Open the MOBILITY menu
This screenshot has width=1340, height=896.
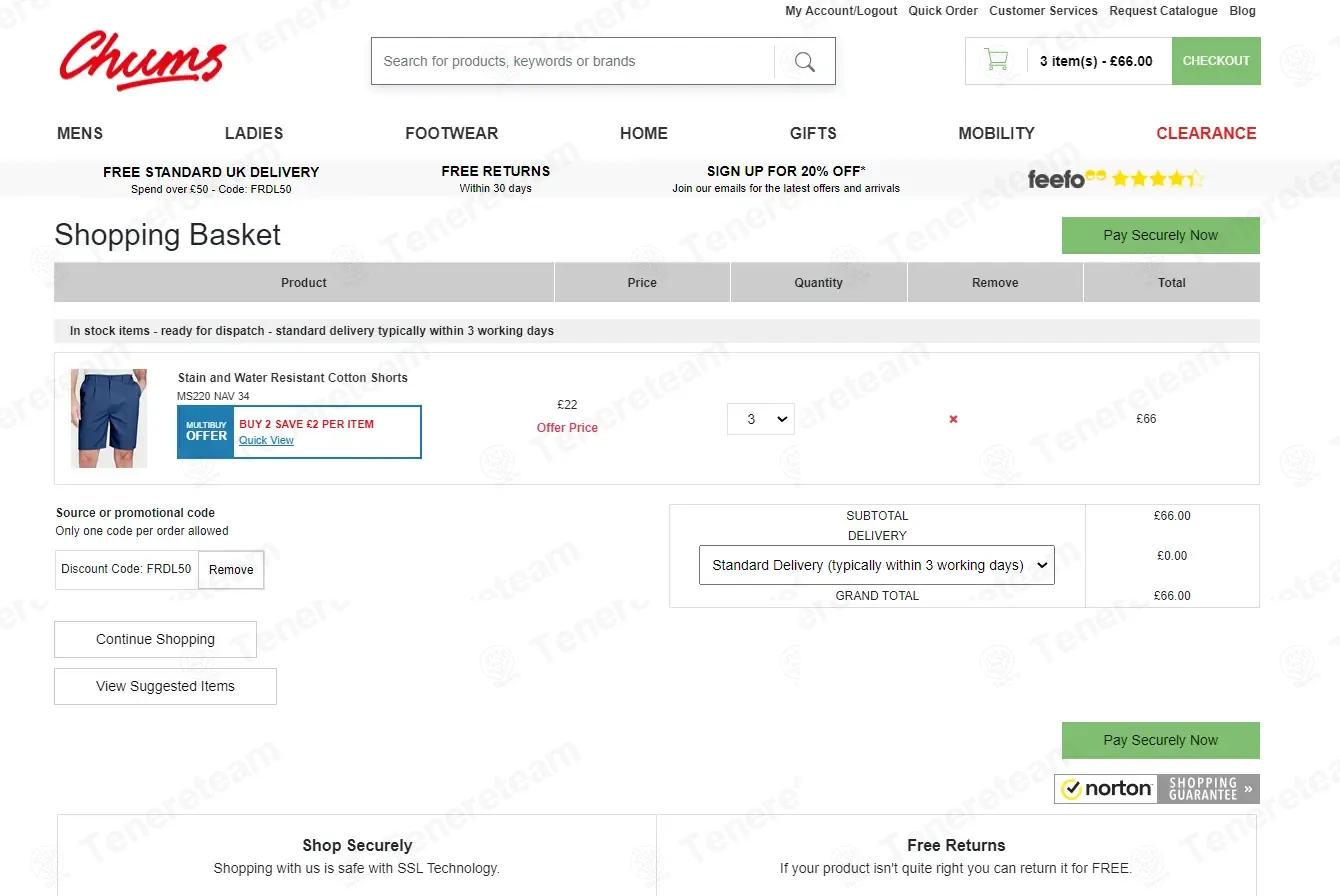point(997,133)
